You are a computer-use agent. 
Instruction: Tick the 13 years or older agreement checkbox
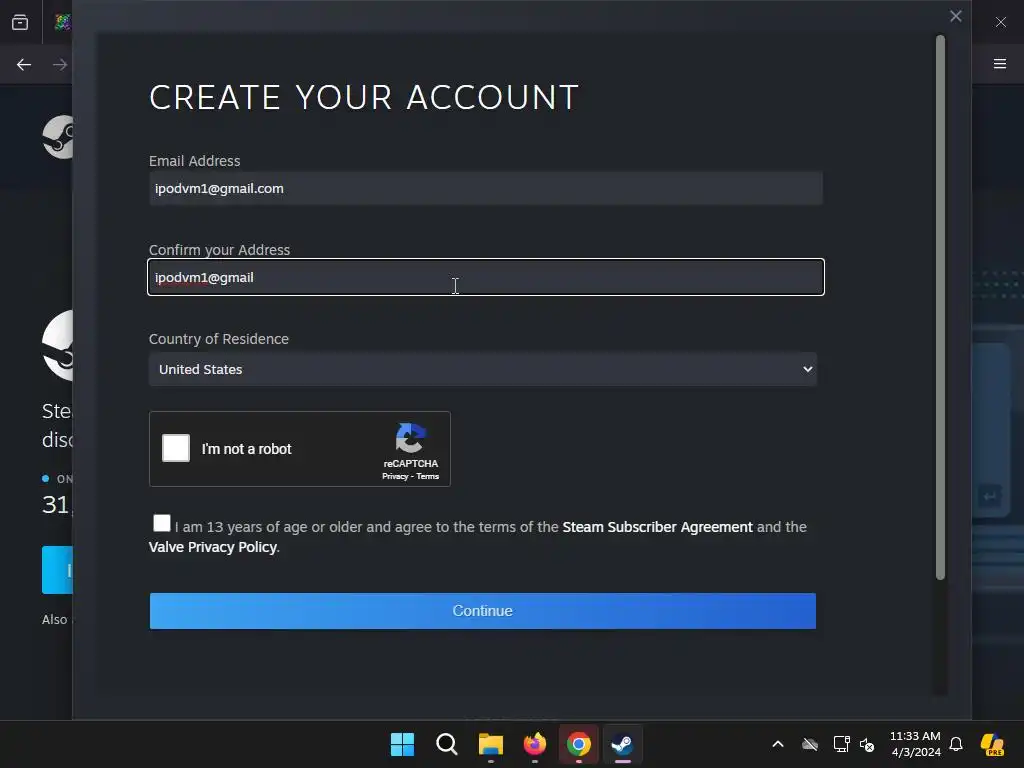point(161,523)
